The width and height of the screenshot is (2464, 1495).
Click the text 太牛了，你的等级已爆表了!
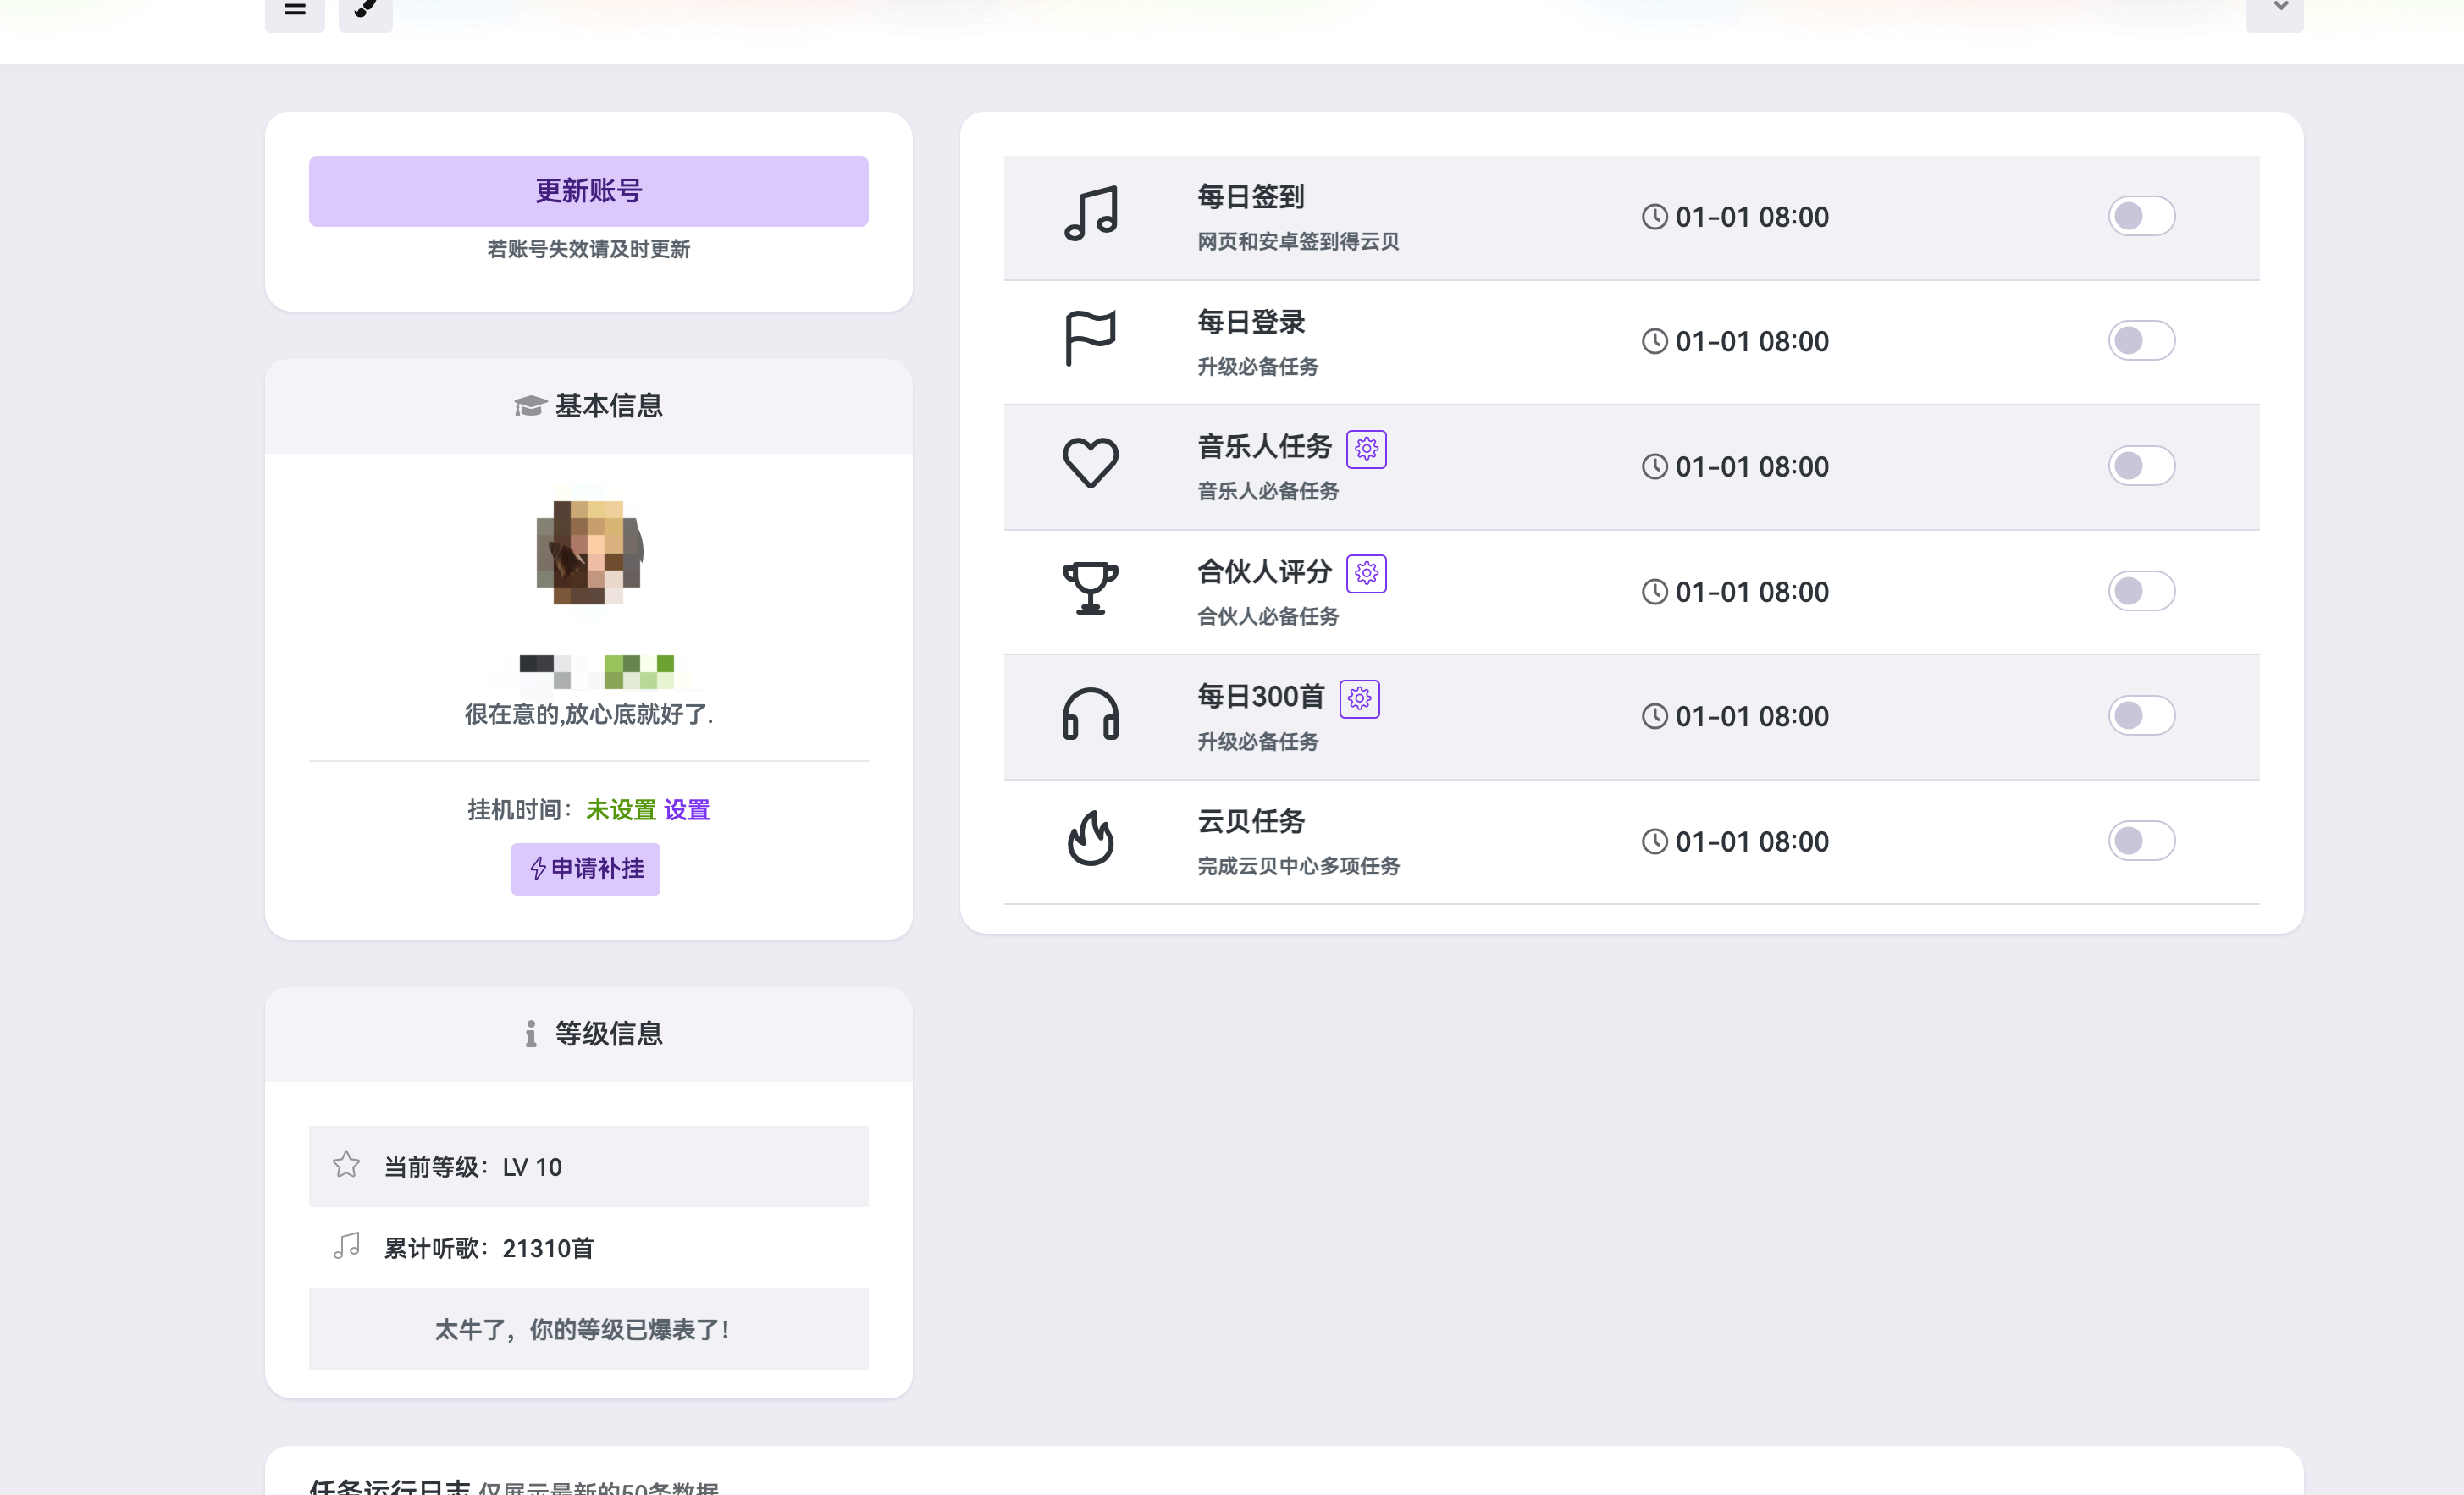tap(583, 1330)
